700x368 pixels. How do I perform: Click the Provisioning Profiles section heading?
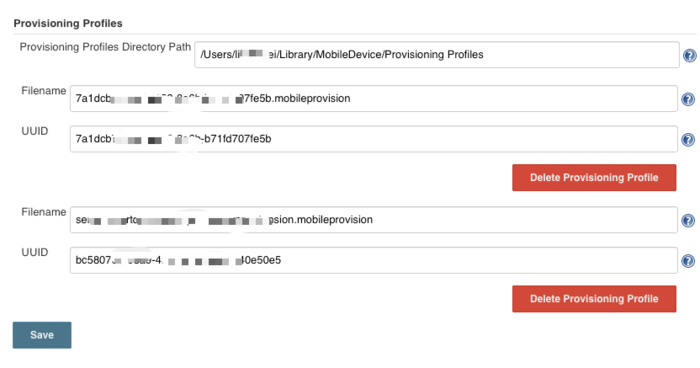pos(68,23)
